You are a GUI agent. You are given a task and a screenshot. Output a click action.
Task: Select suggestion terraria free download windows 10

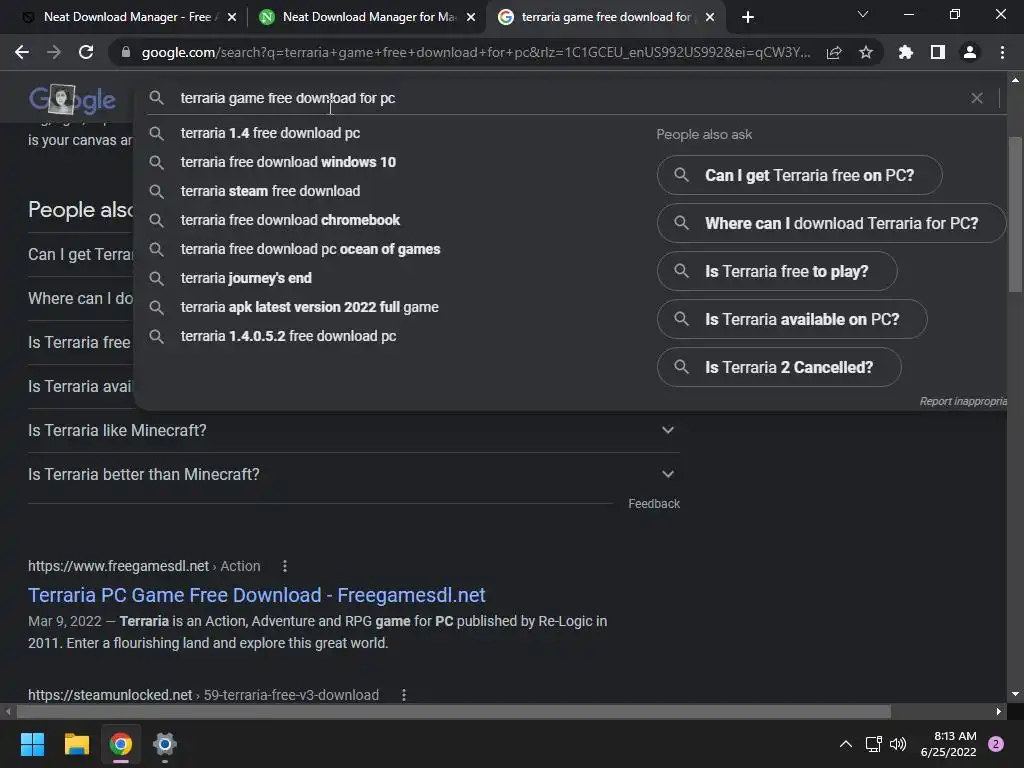288,162
